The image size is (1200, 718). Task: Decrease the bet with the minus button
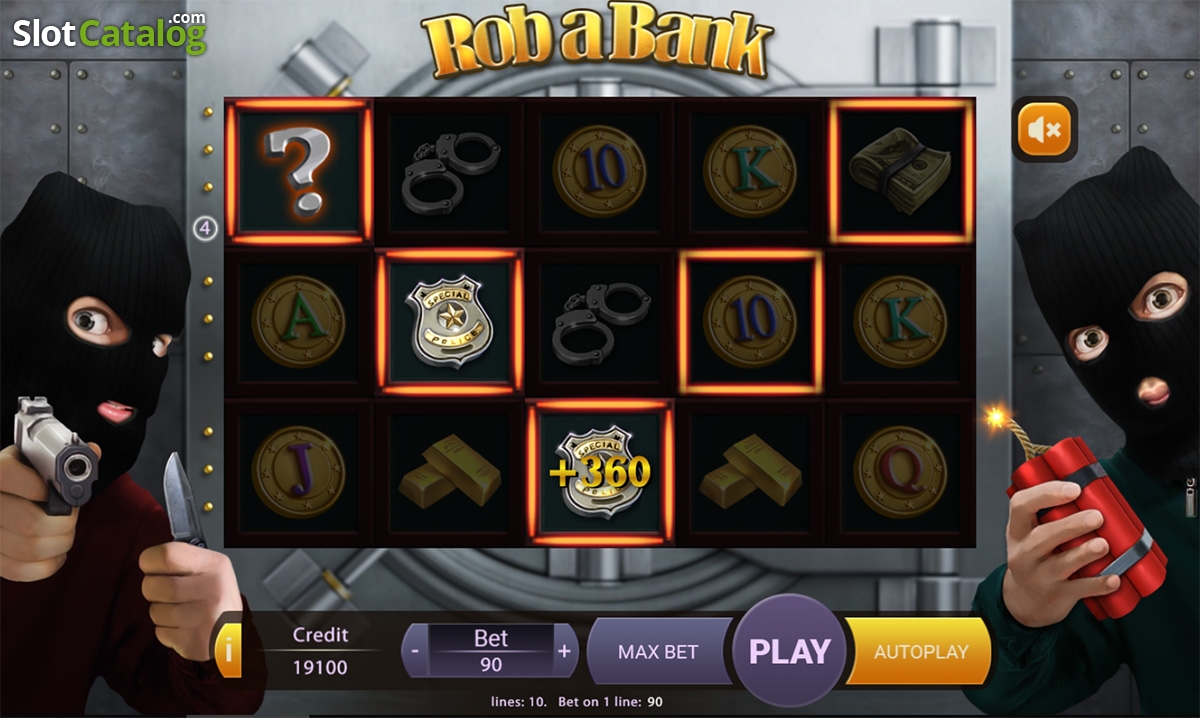click(414, 651)
